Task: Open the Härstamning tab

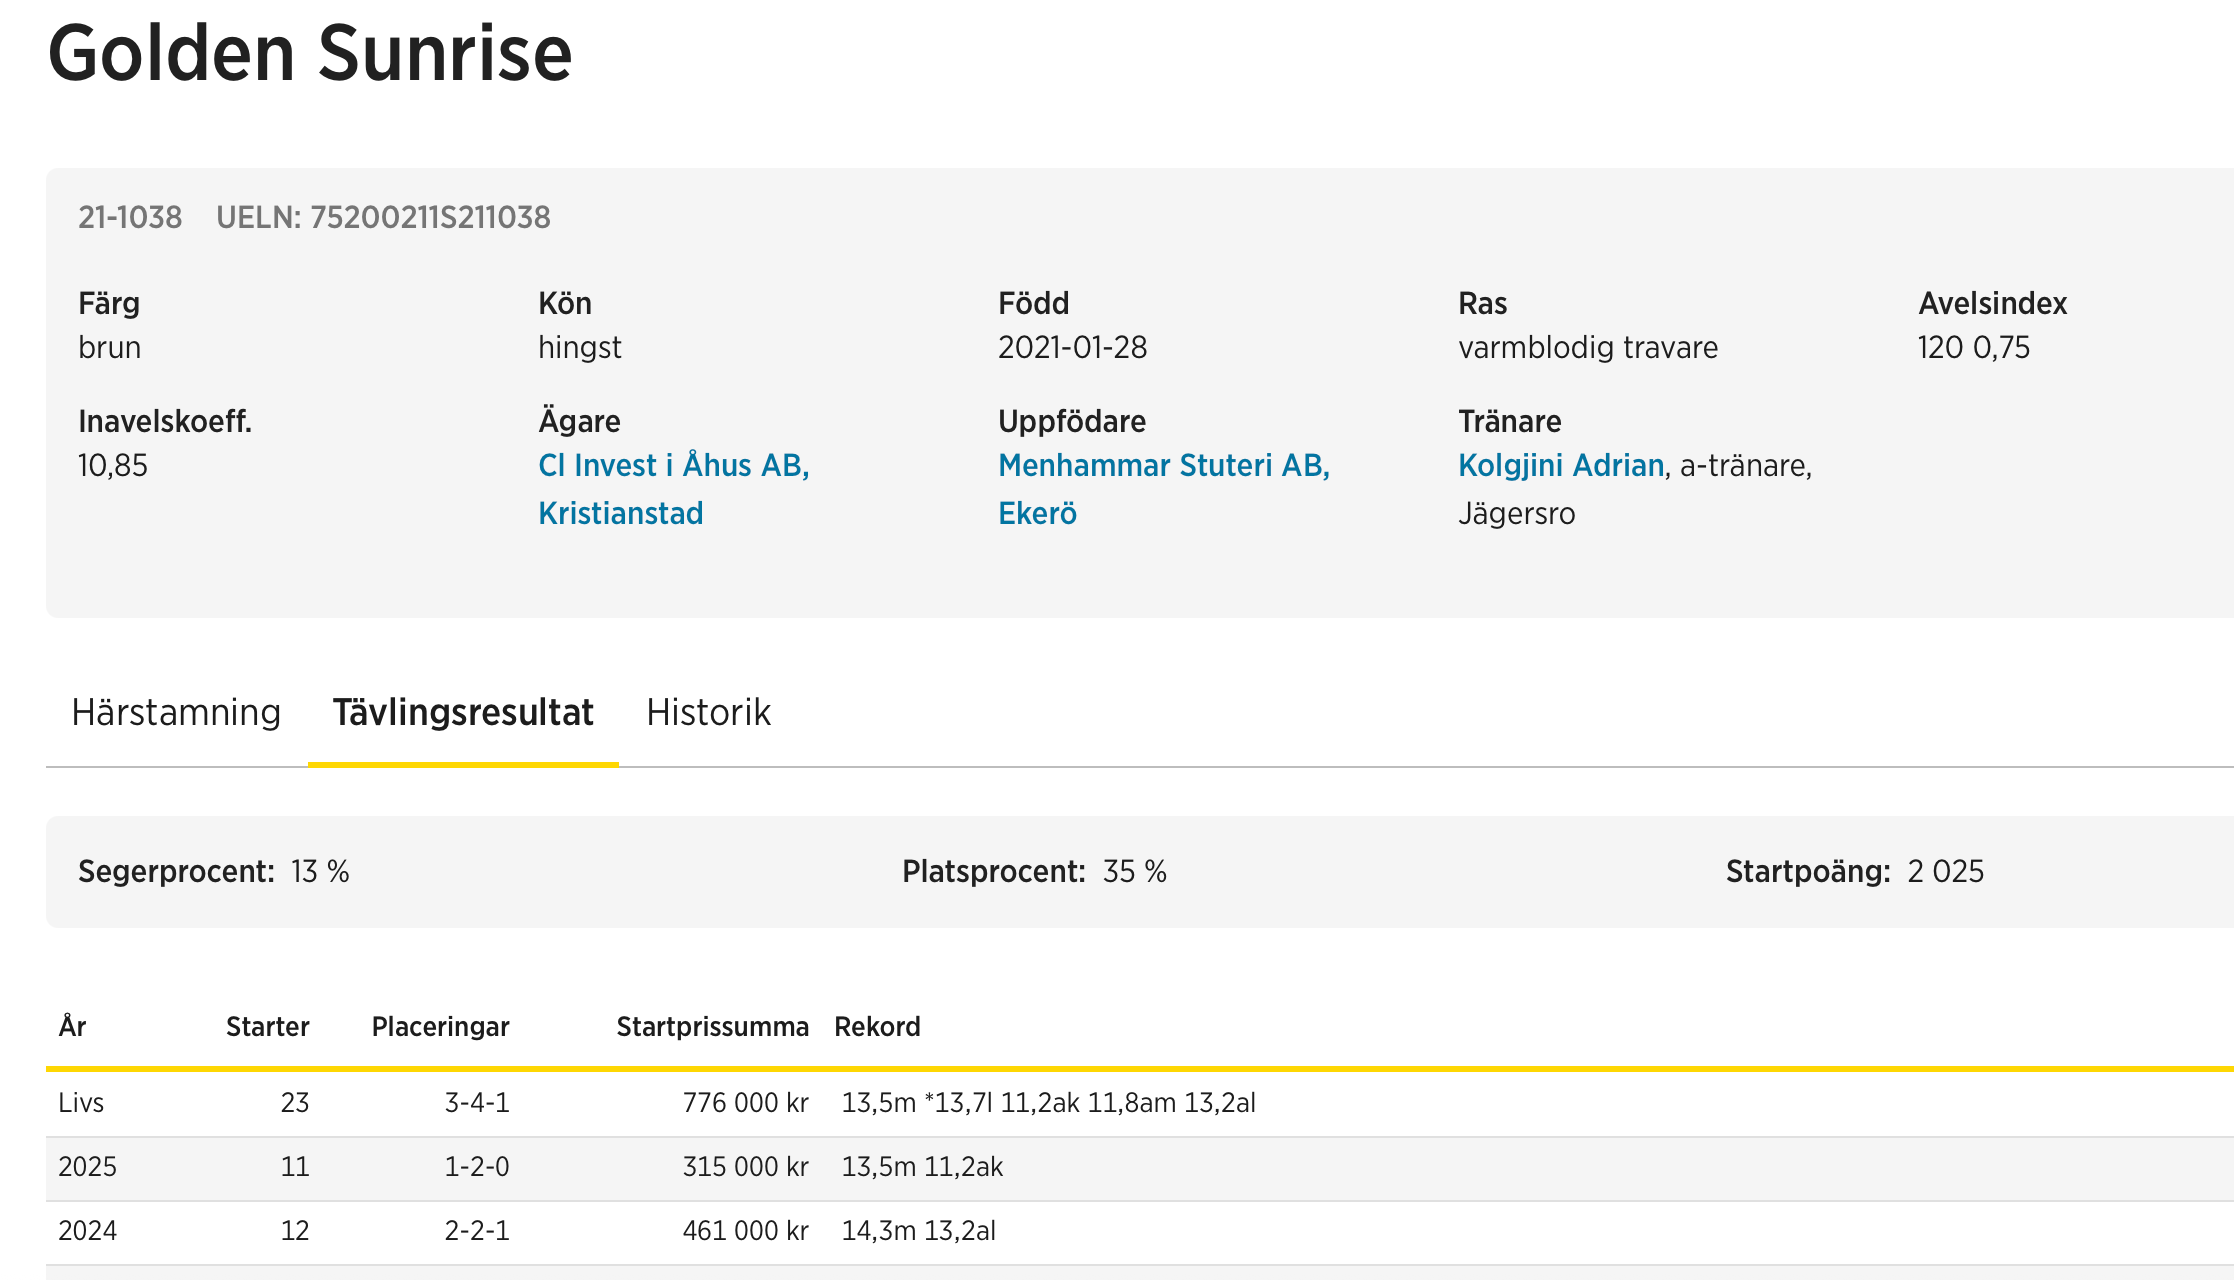Action: coord(176,713)
